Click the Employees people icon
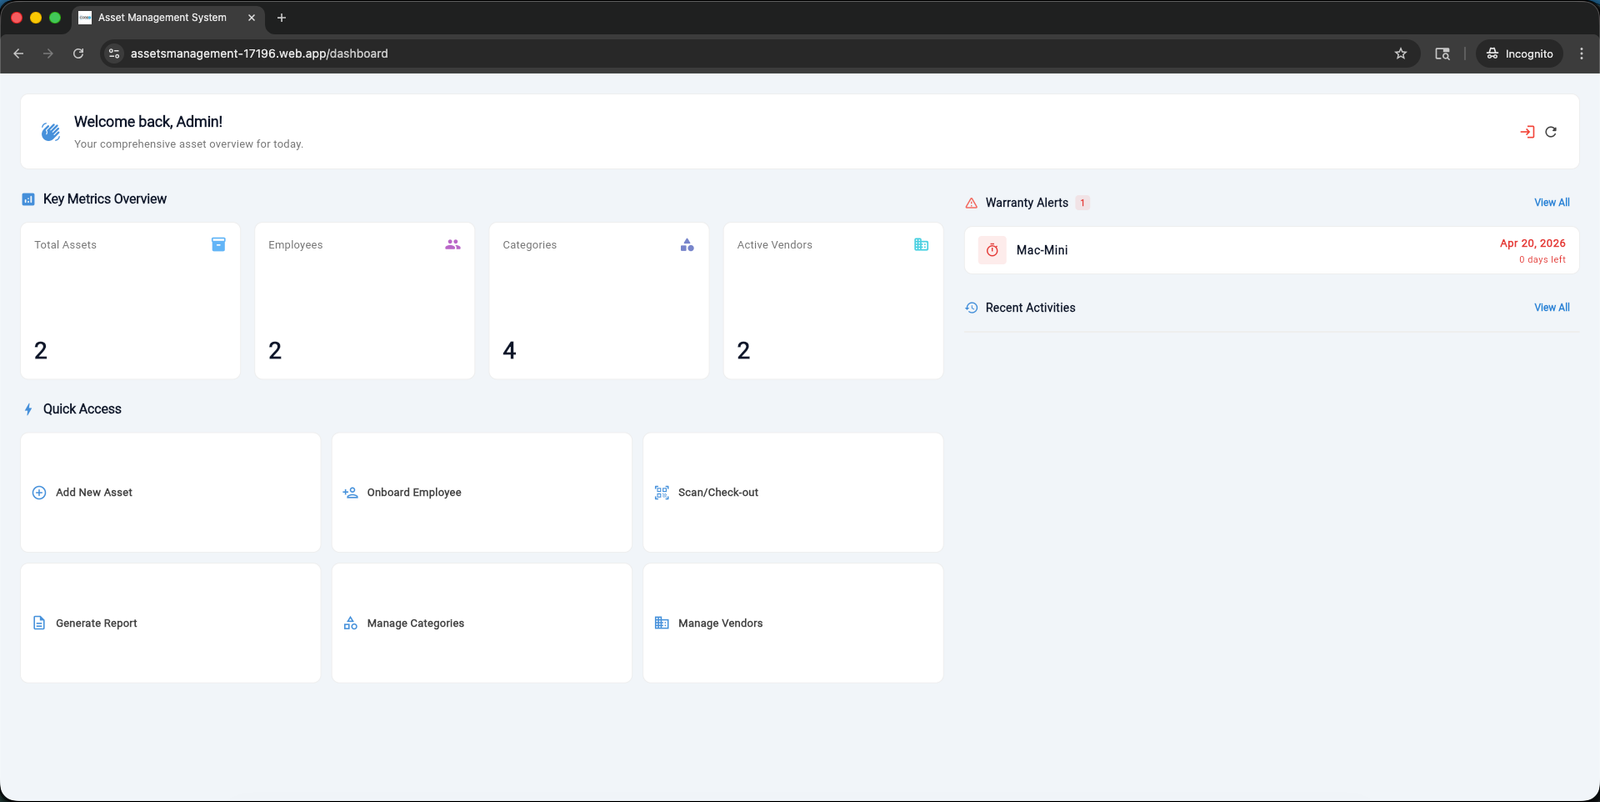The width and height of the screenshot is (1600, 802). pos(453,244)
